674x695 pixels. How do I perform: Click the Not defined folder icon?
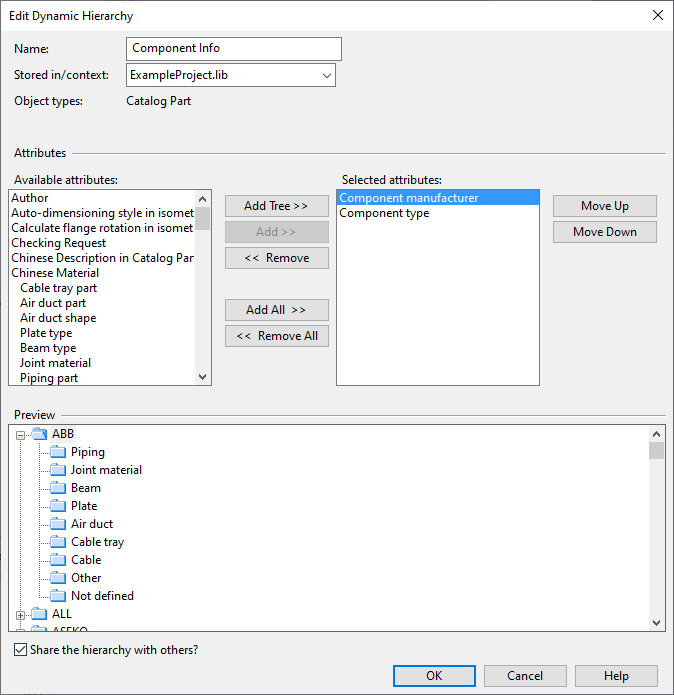click(x=58, y=596)
